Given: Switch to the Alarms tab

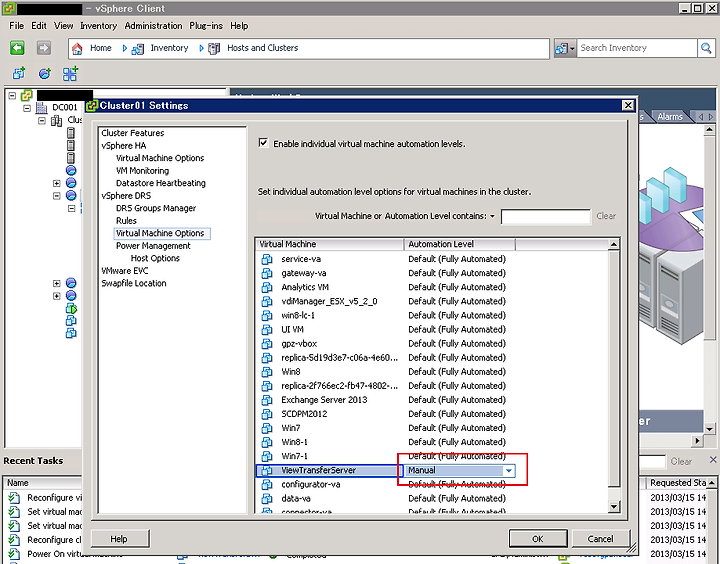Looking at the screenshot, I should [669, 117].
